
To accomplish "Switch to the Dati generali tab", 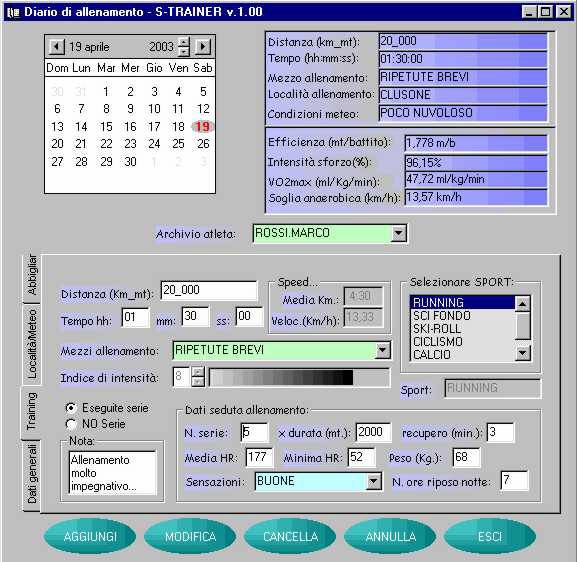I will pyautogui.click(x=32, y=474).
